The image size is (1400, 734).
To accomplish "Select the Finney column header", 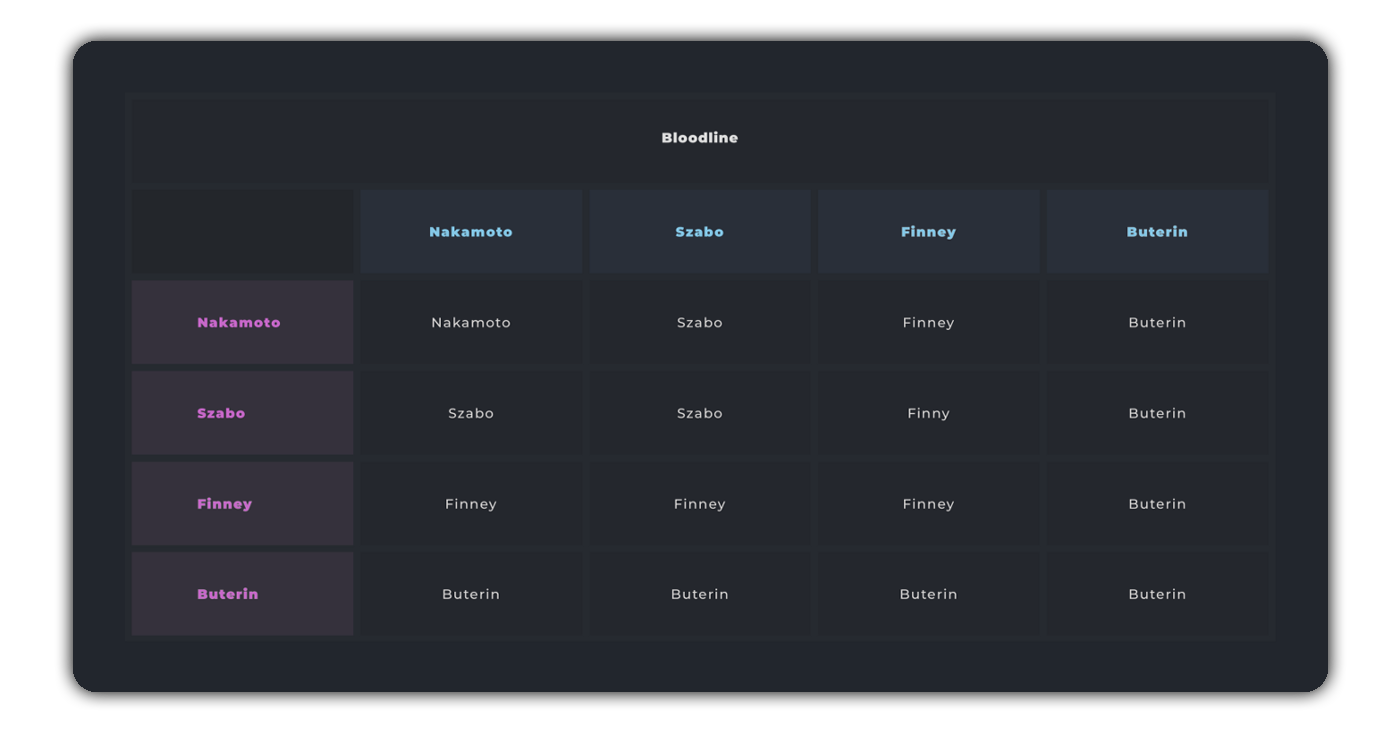I will click(x=929, y=231).
